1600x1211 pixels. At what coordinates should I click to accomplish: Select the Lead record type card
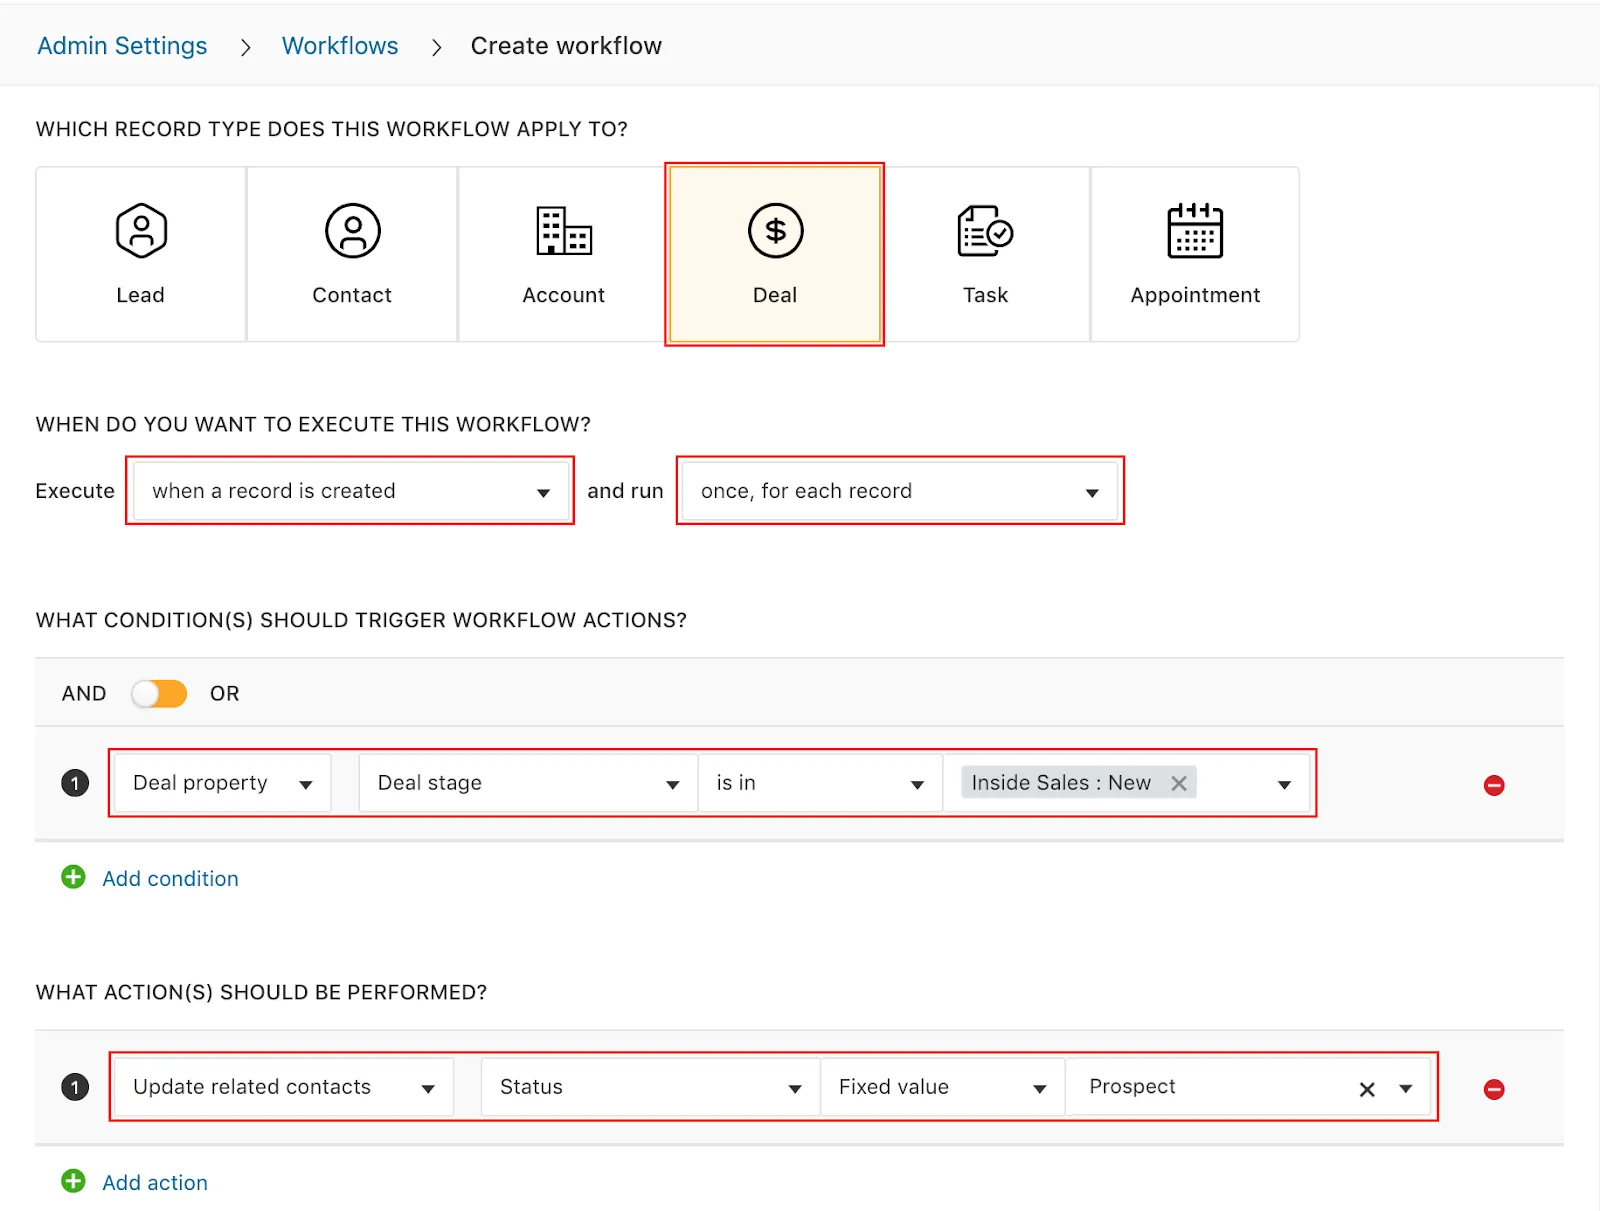[140, 254]
